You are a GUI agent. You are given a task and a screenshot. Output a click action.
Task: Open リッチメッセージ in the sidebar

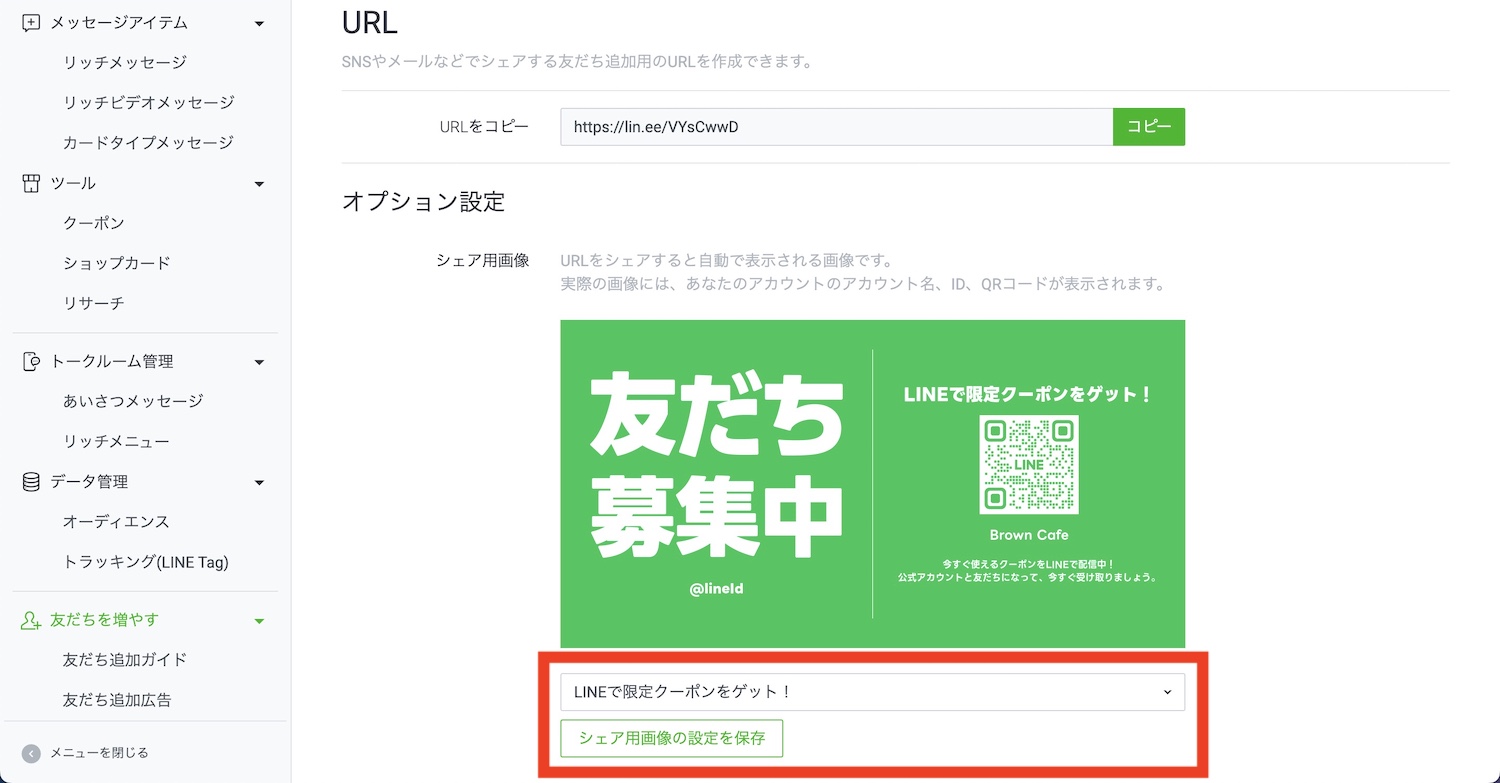pos(125,62)
